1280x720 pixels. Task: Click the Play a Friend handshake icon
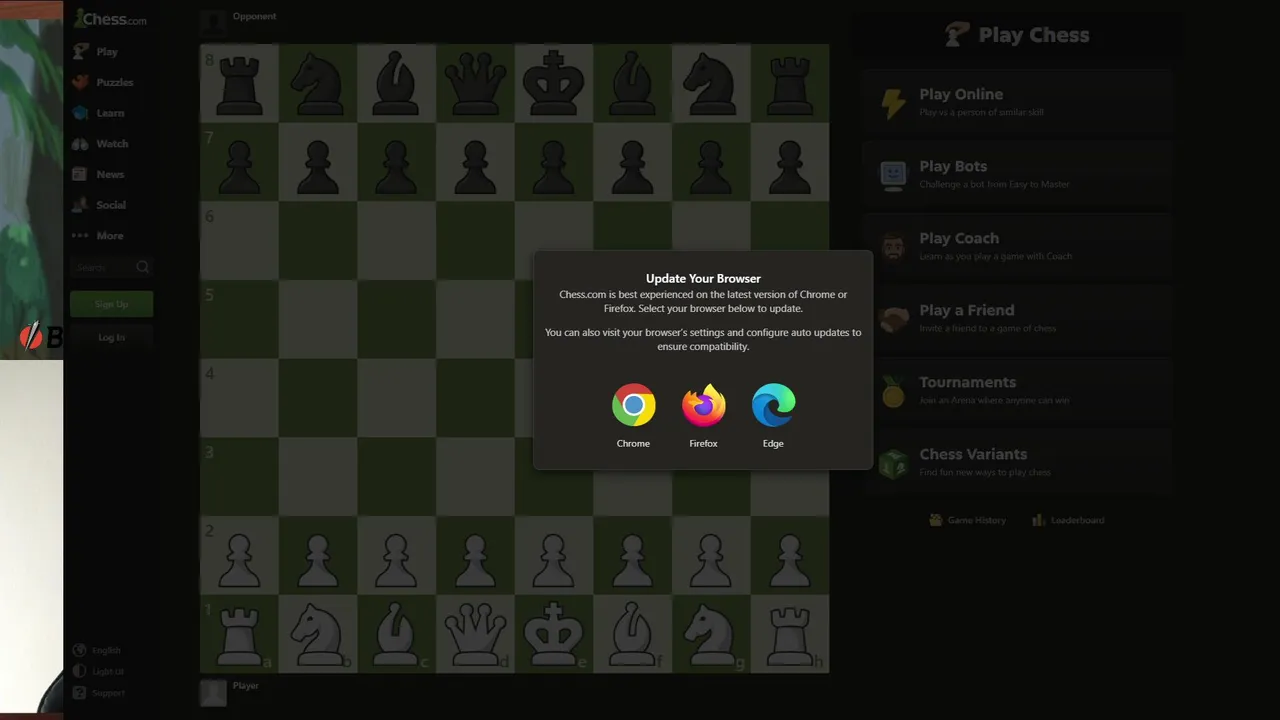893,319
